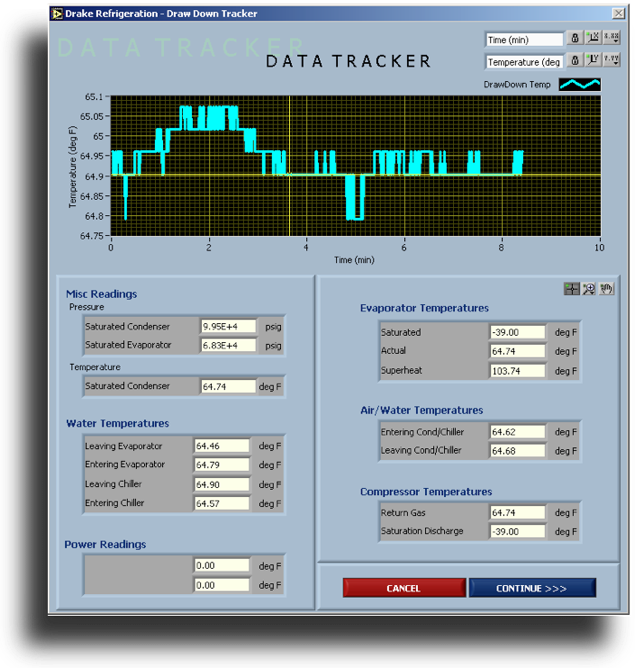Click the Temperature axis name field

tap(524, 62)
